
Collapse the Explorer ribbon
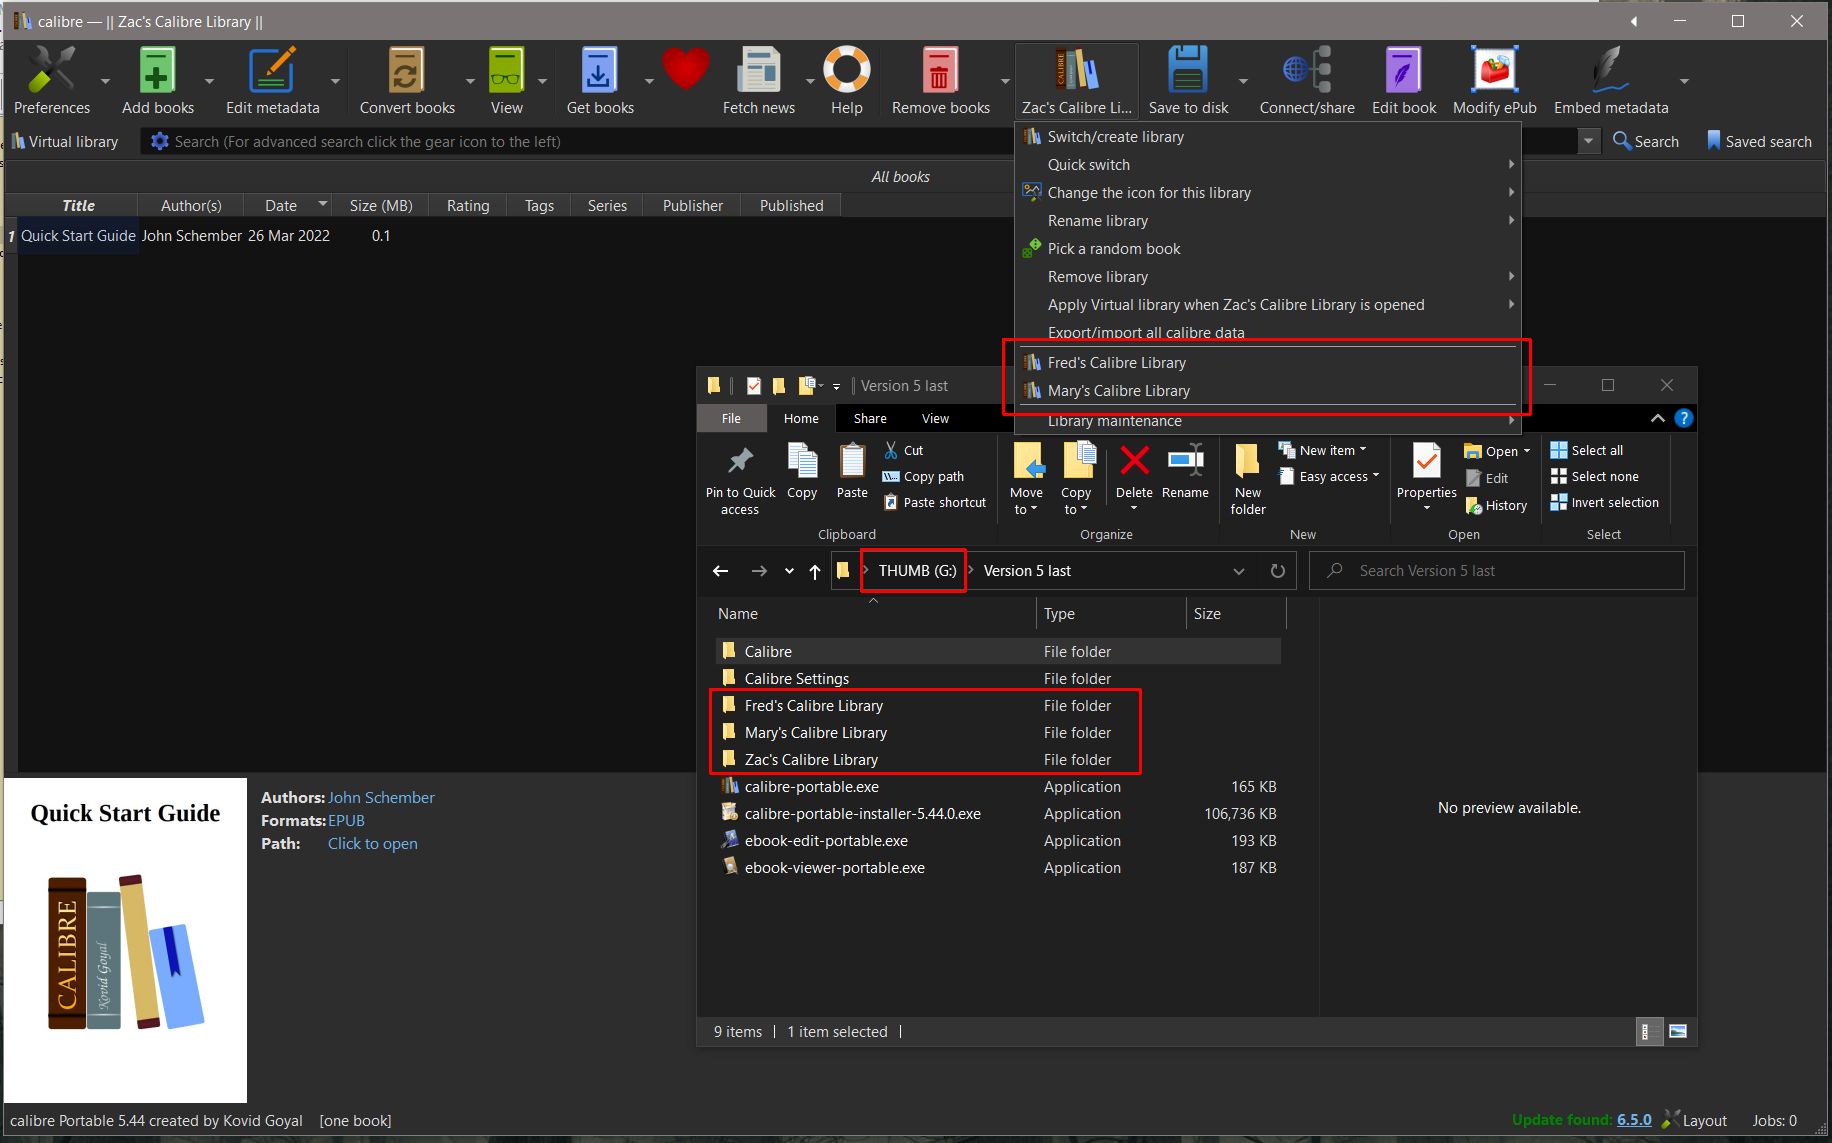[x=1657, y=419]
